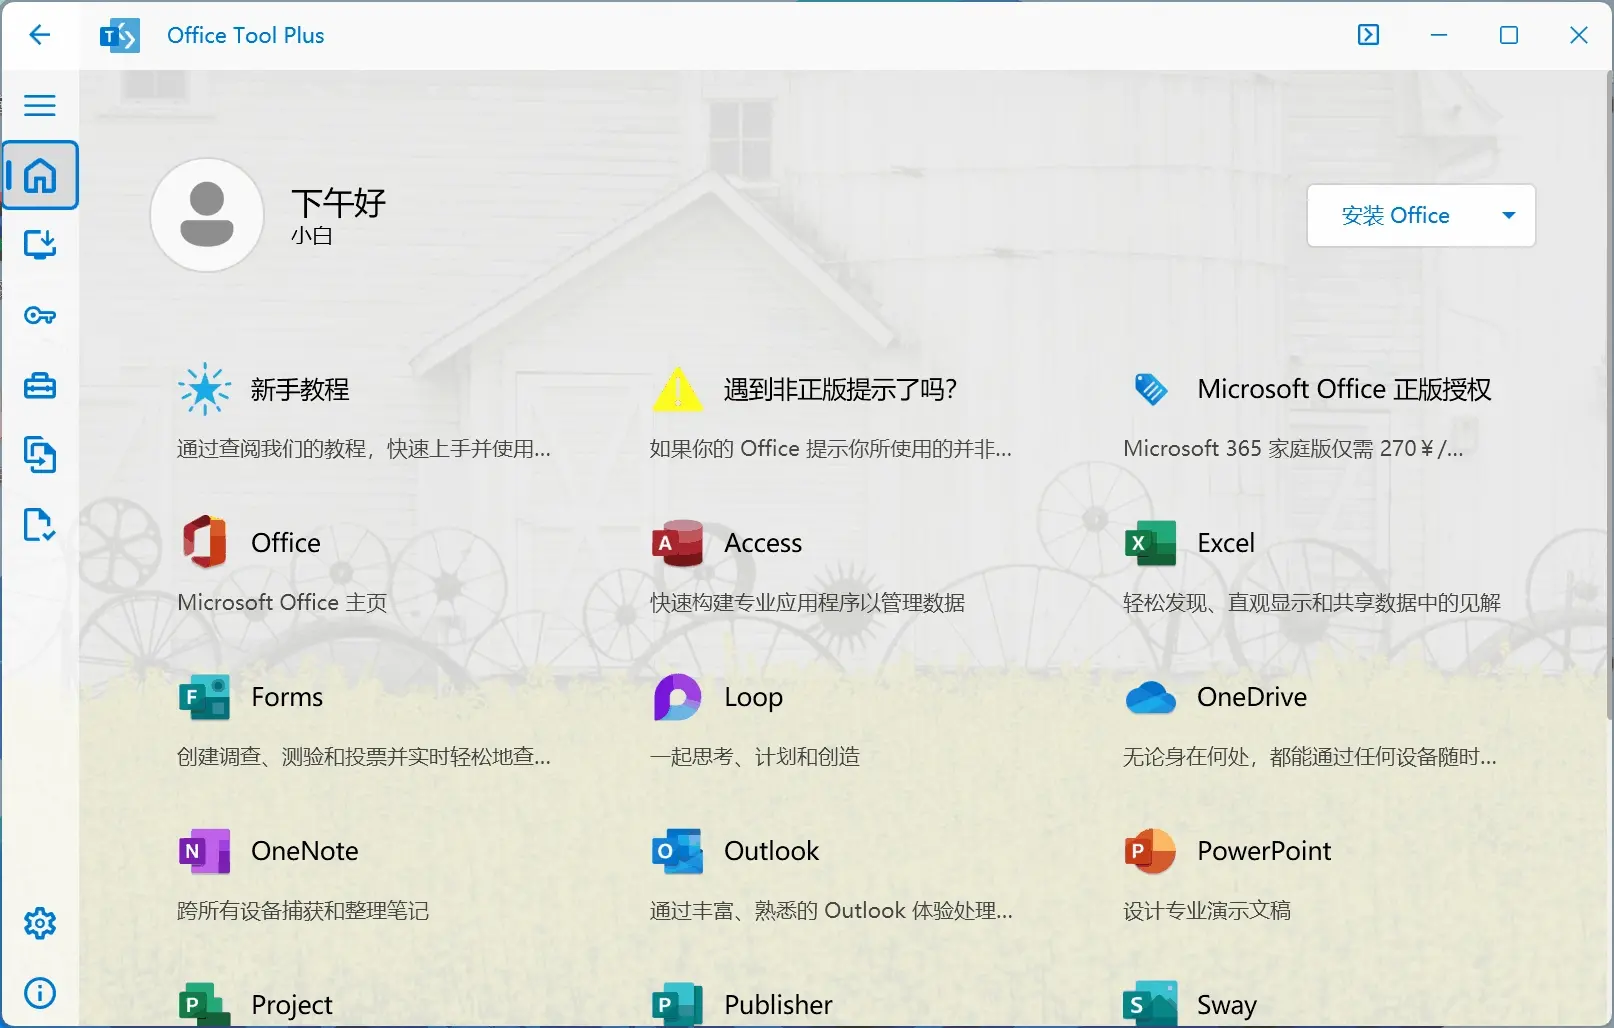Click 设计专业演示文稿 description
Screen dimensions: 1614x1028
click(x=1207, y=910)
